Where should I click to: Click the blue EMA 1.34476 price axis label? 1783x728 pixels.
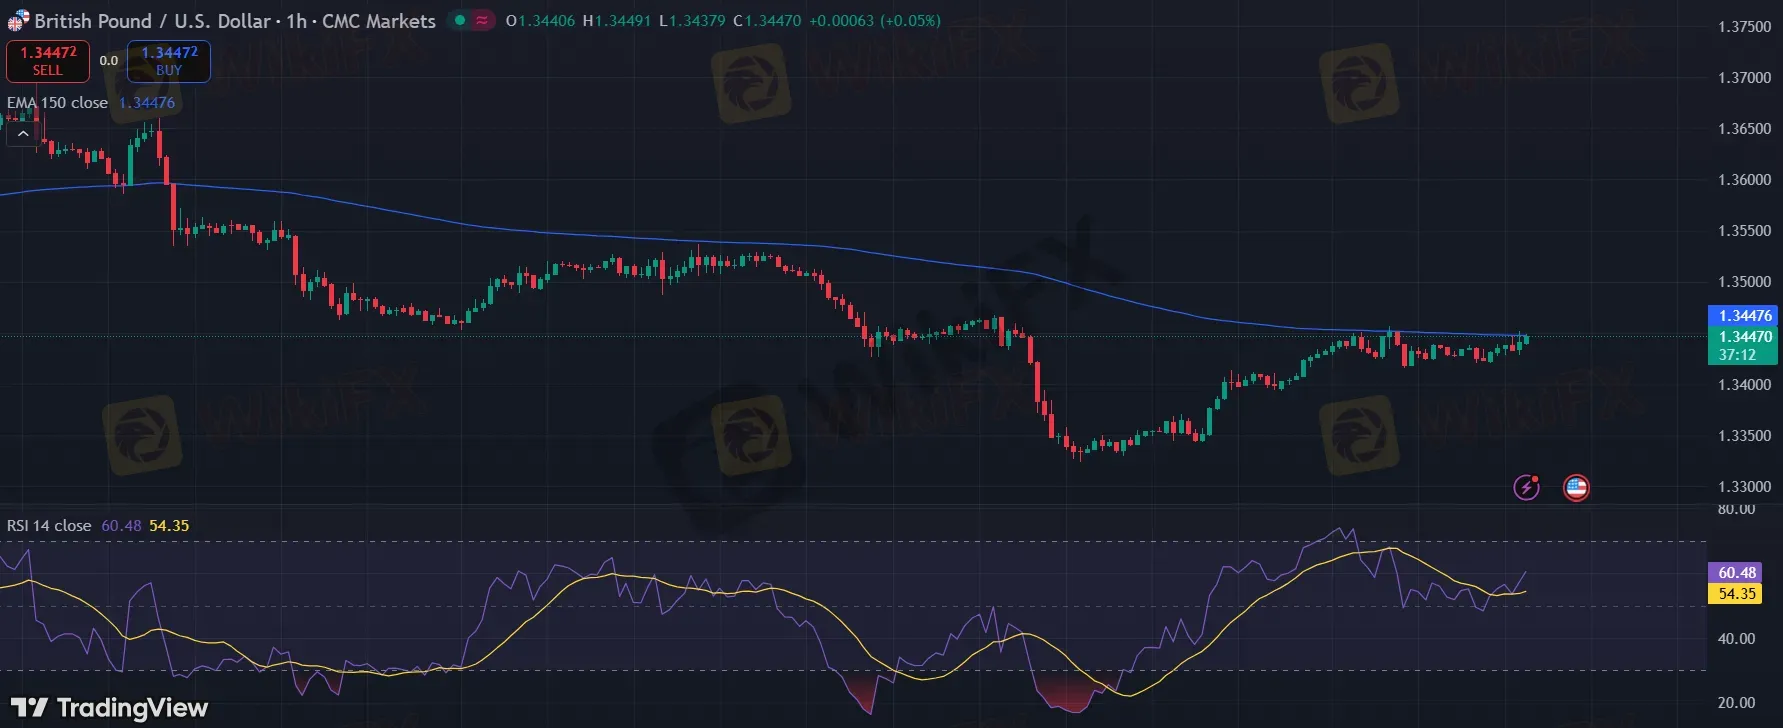(1744, 316)
